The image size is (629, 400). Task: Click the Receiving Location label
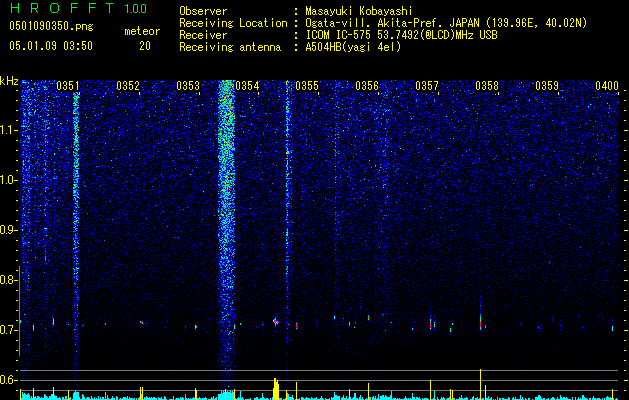(x=233, y=23)
